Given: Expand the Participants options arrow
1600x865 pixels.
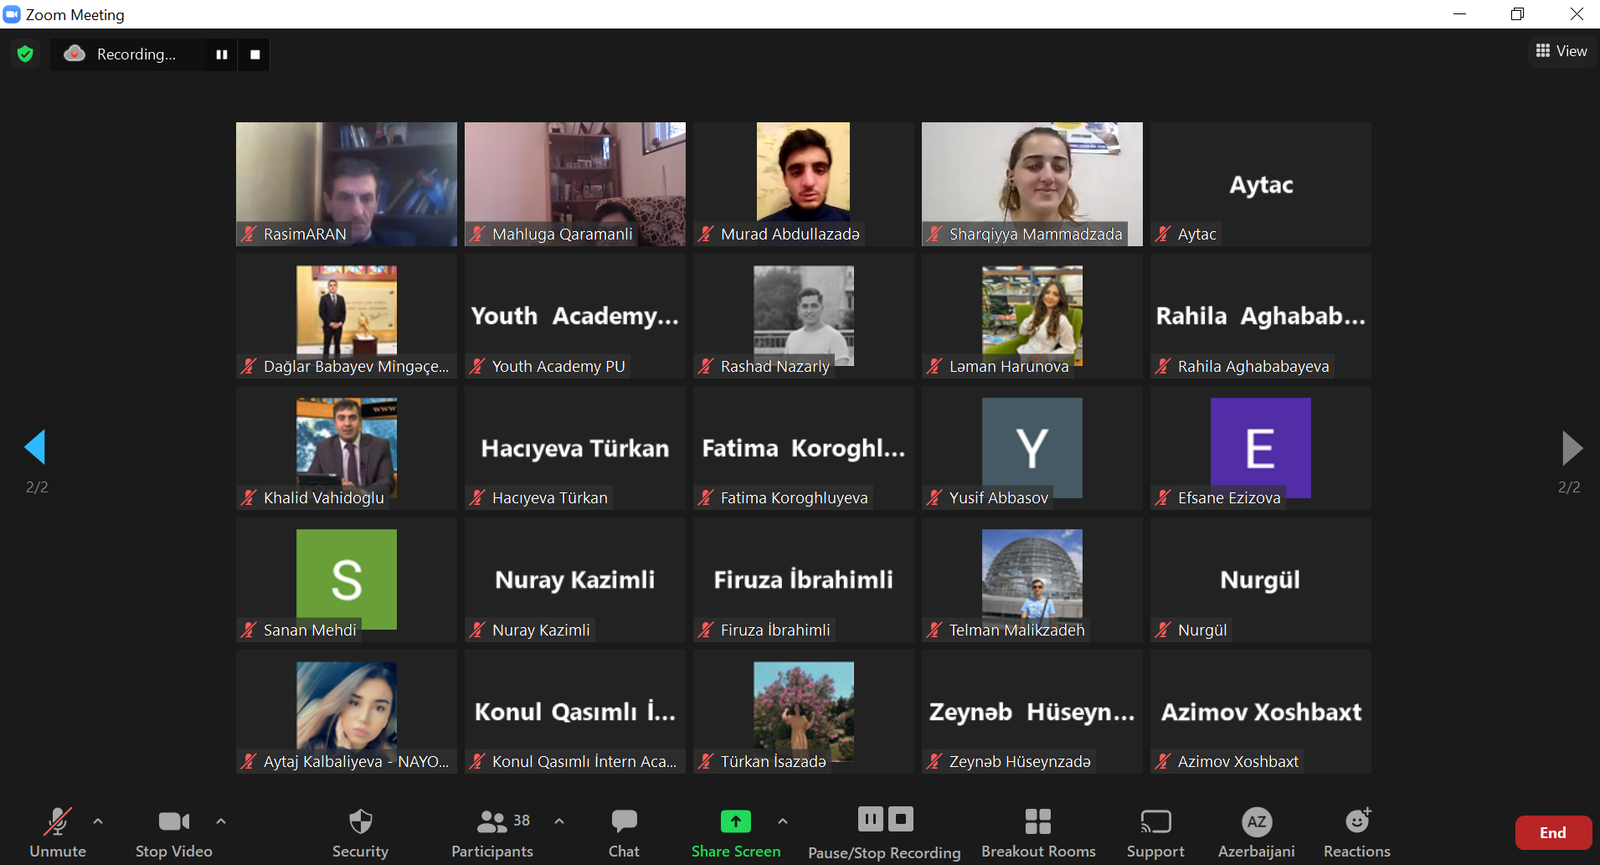Looking at the screenshot, I should click(559, 821).
